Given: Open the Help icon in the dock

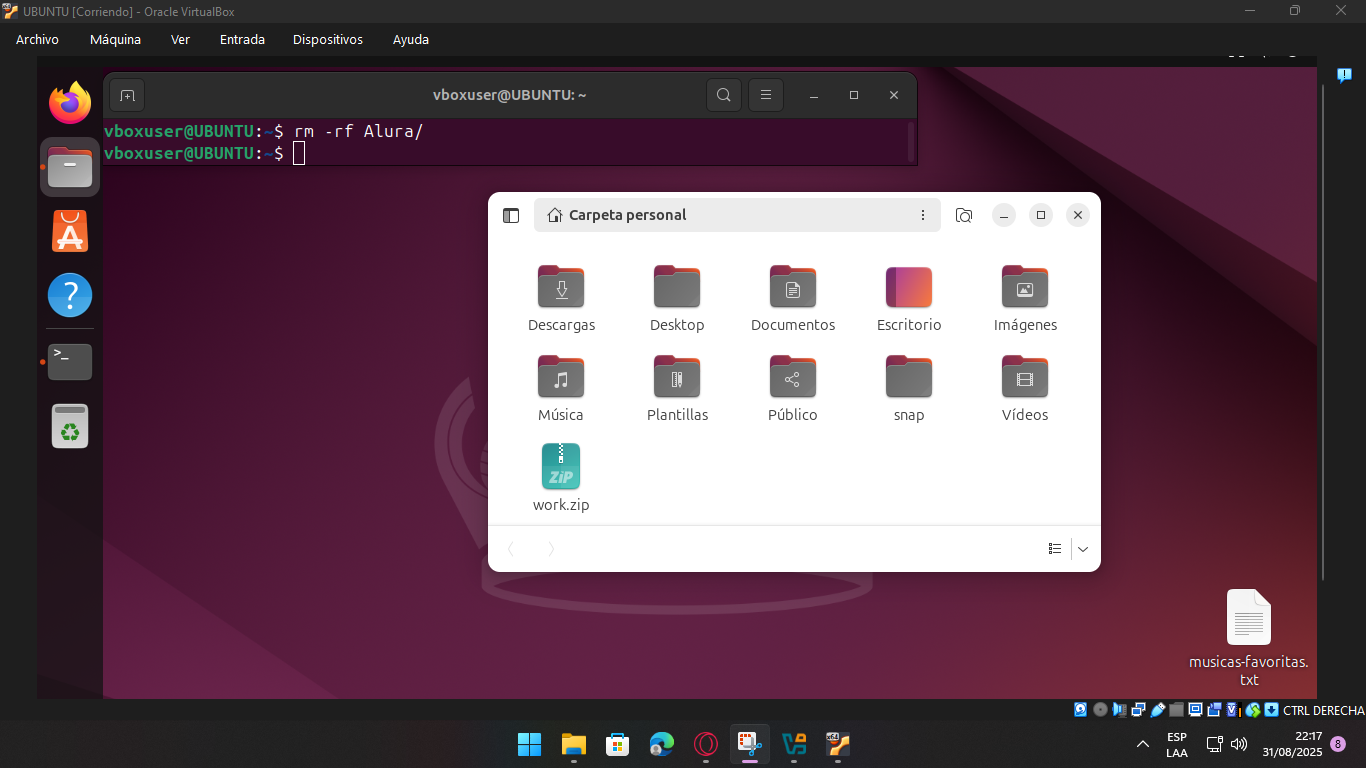Looking at the screenshot, I should tap(70, 295).
